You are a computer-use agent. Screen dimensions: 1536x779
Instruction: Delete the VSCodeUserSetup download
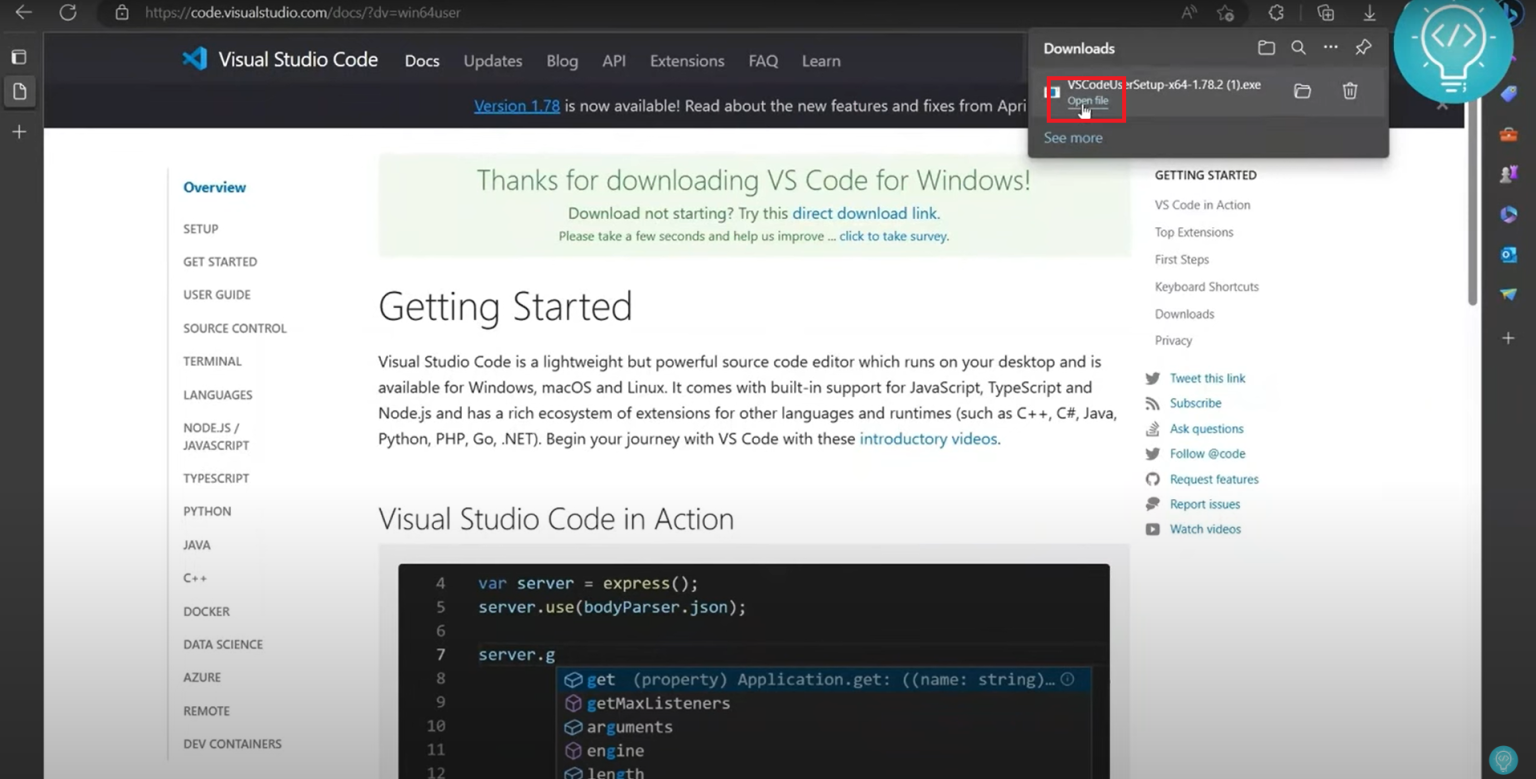click(x=1349, y=90)
